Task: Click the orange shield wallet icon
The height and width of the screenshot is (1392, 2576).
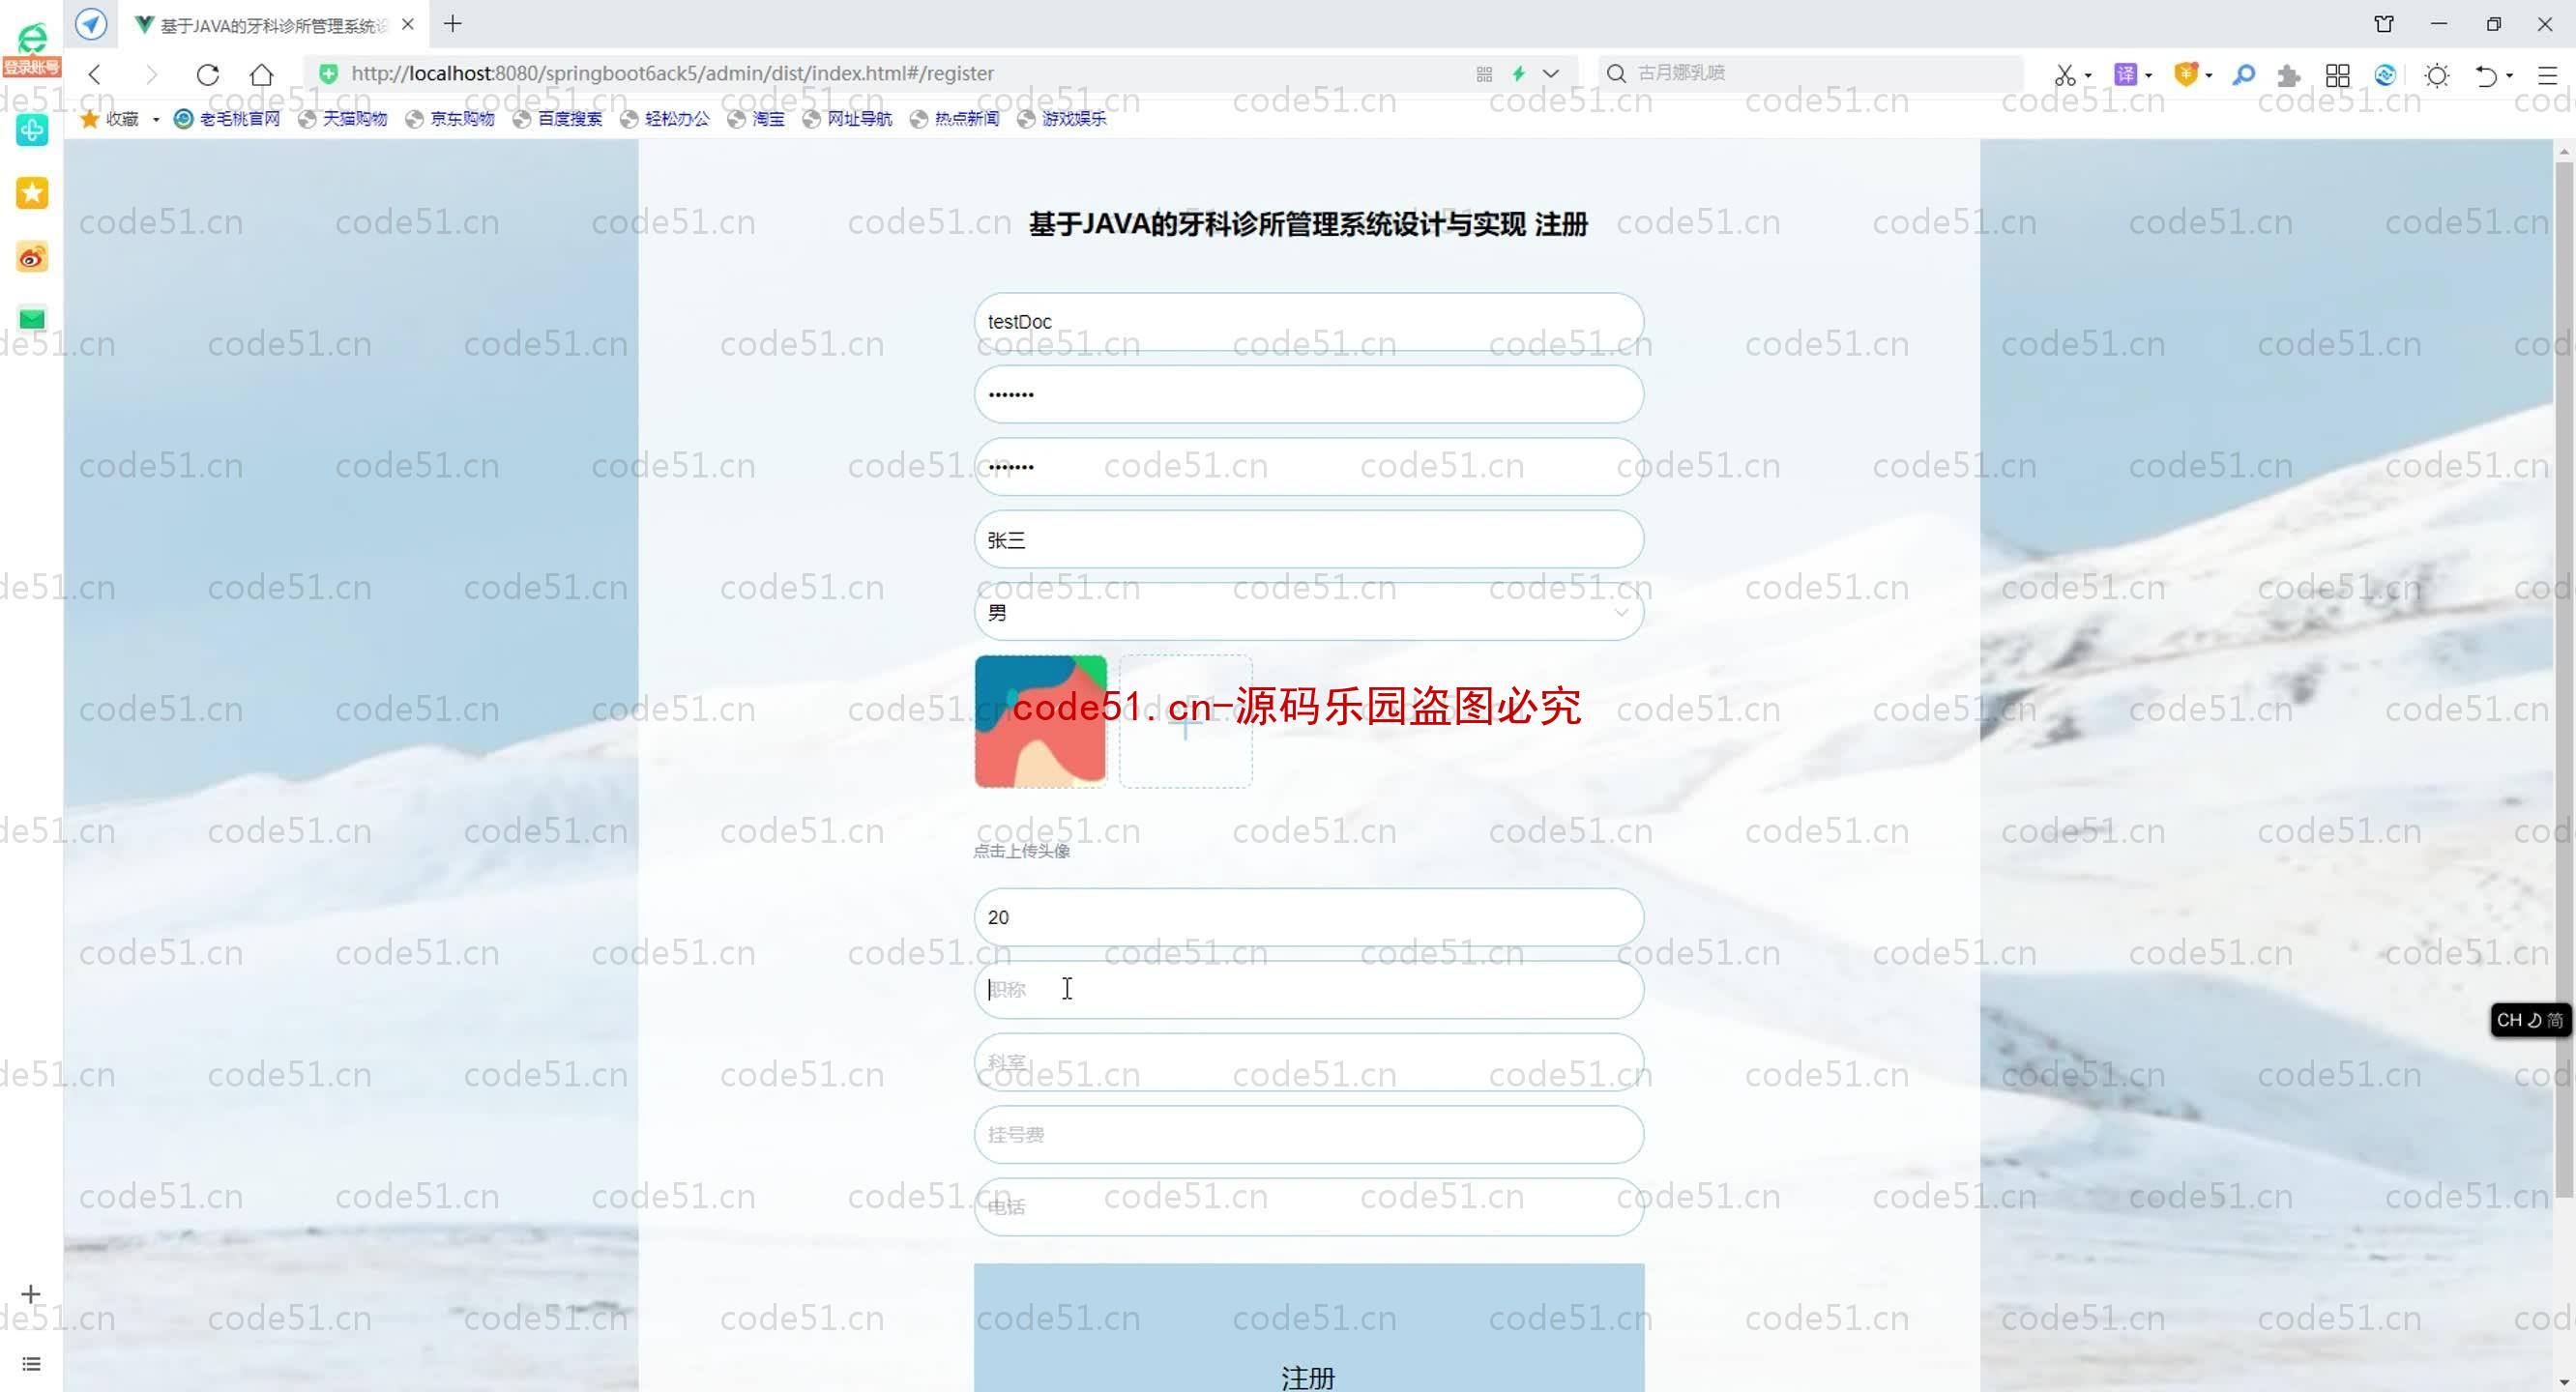Action: click(x=2186, y=74)
